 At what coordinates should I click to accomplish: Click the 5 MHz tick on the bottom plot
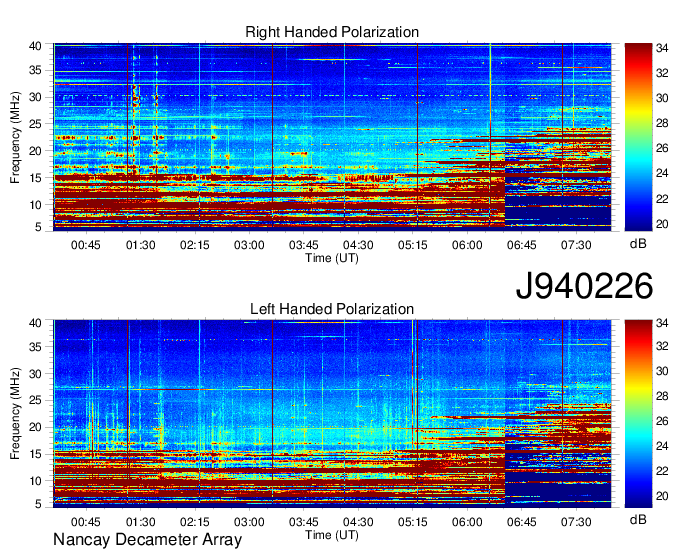tap(38, 504)
